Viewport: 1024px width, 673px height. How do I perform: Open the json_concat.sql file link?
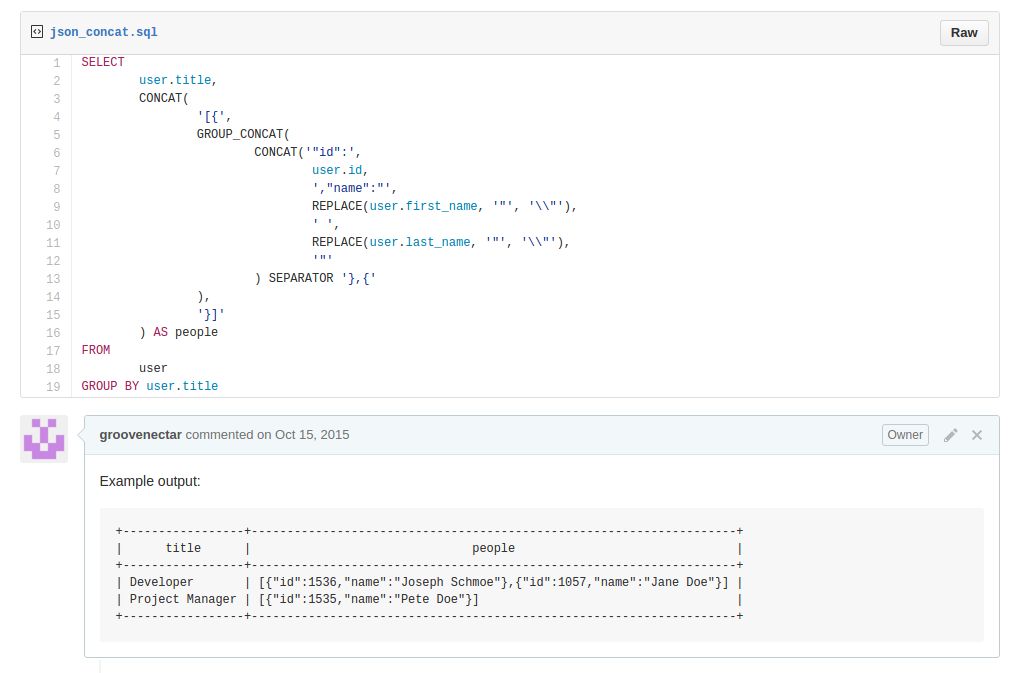click(104, 32)
